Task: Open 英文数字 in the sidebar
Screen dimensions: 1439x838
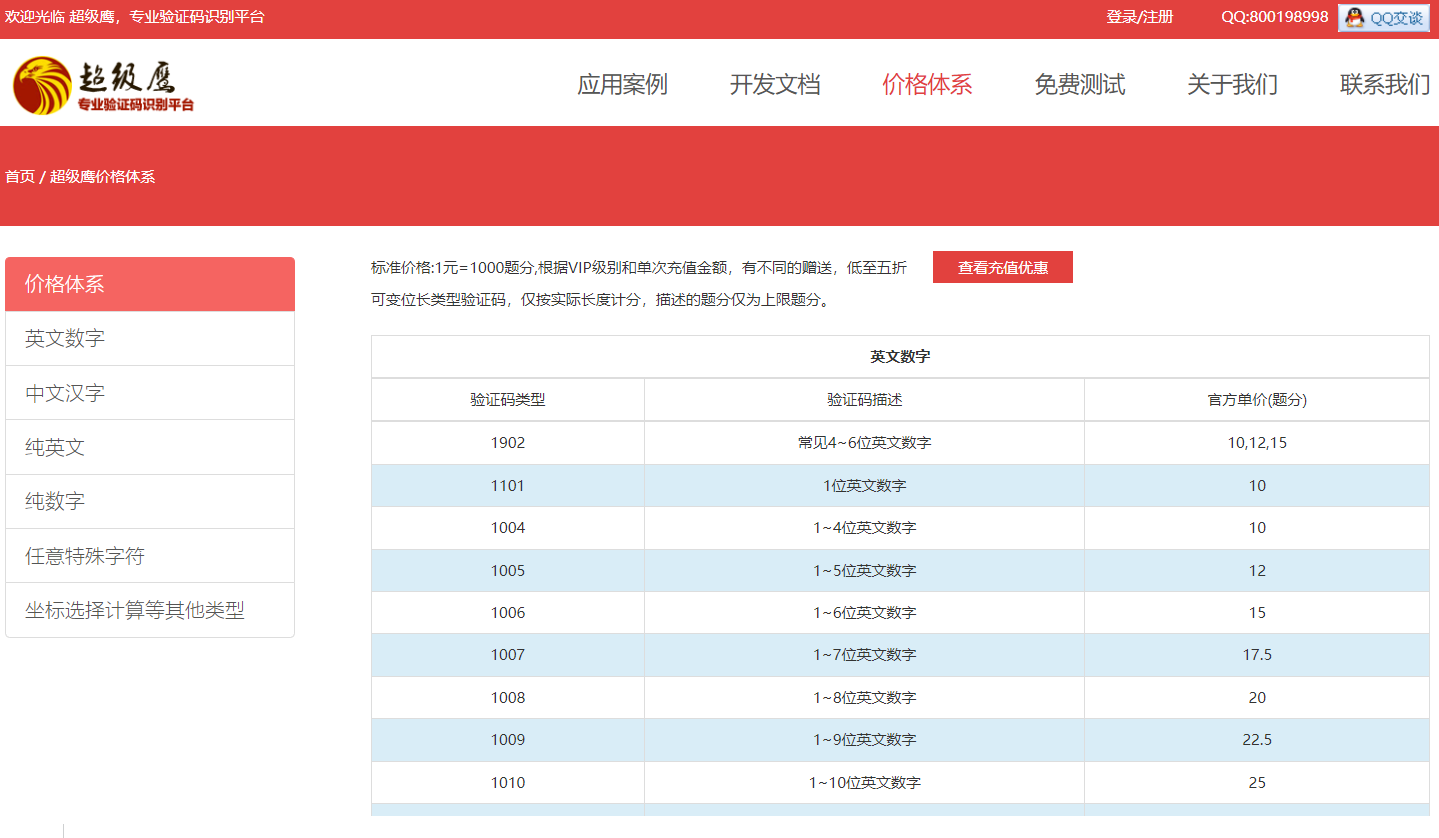Action: tap(150, 339)
